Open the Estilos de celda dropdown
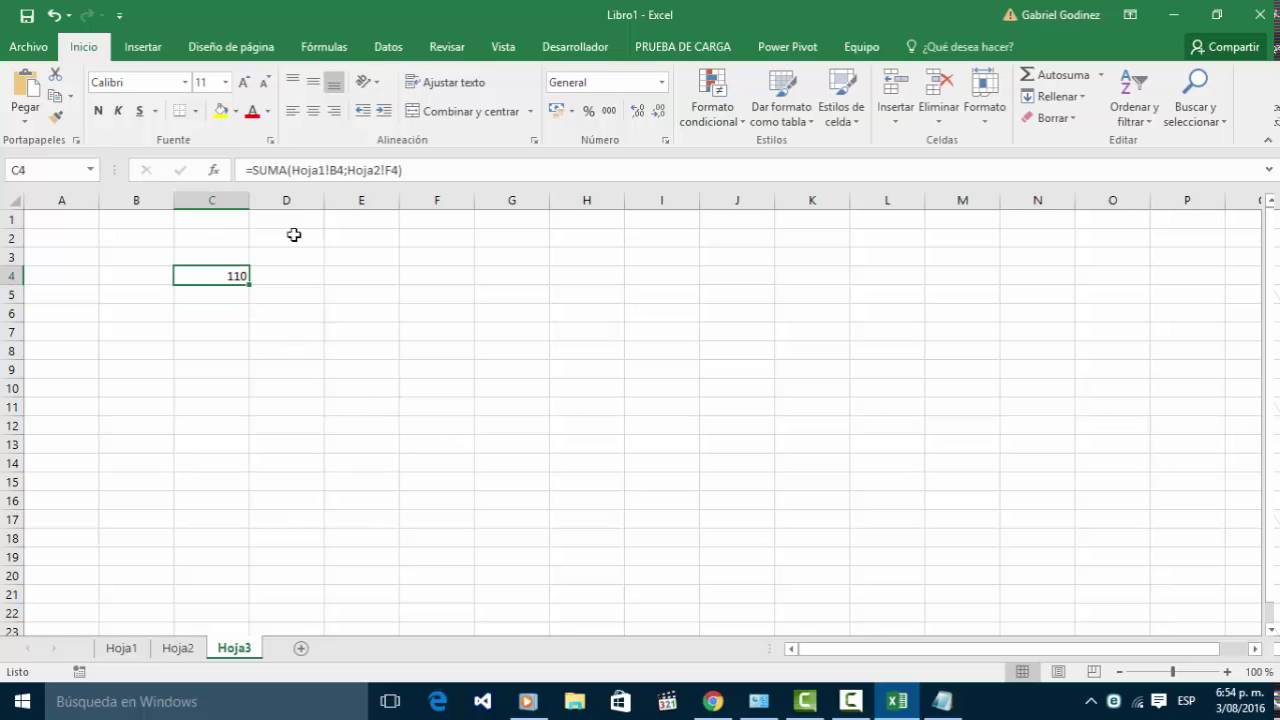 (841, 98)
